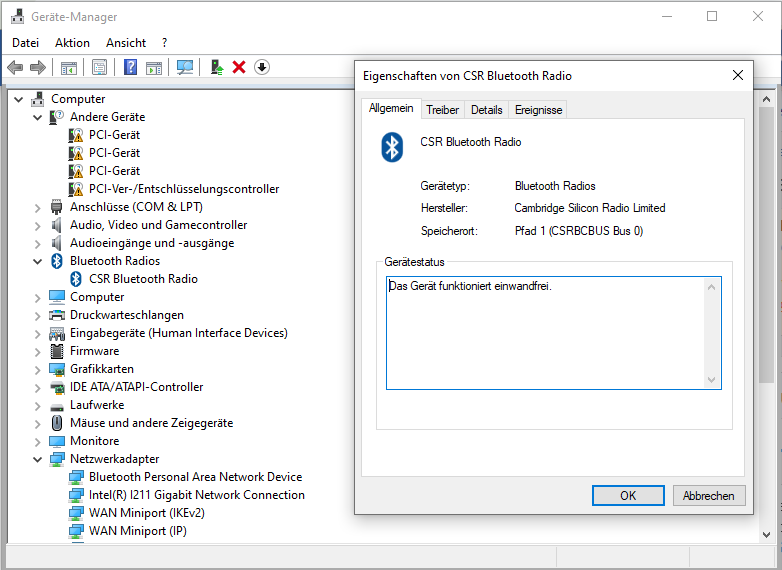Click the IDE ATA/ATAPI-Controller icon
This screenshot has width=782, height=570.
(x=57, y=387)
